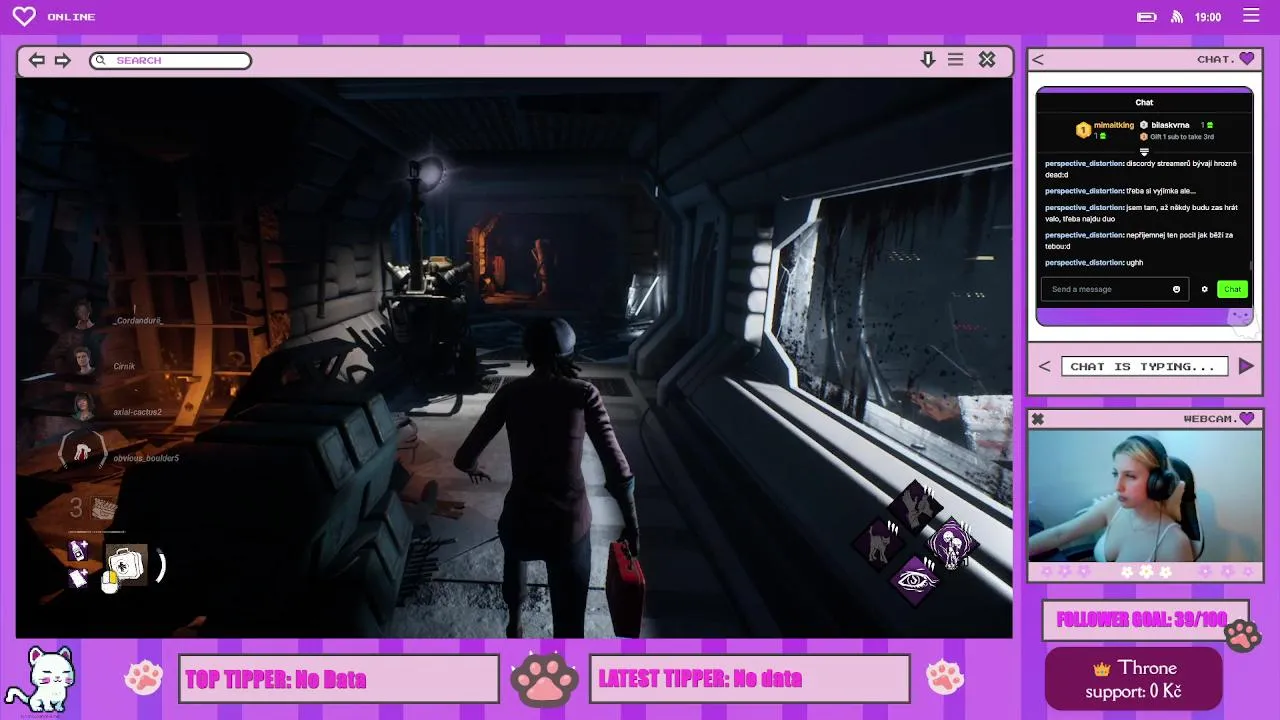
Task: Click the LATEST TIPPER box
Action: click(750, 679)
